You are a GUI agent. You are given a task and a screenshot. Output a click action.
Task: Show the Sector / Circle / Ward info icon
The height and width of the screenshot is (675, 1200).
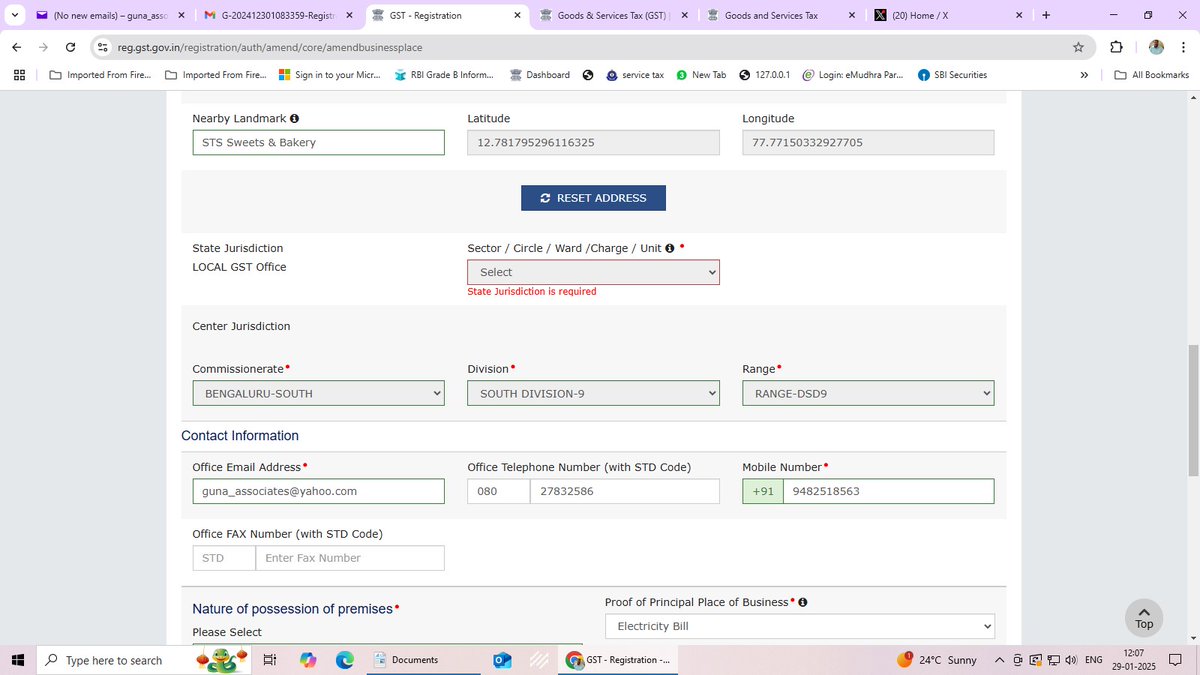pyautogui.click(x=669, y=248)
